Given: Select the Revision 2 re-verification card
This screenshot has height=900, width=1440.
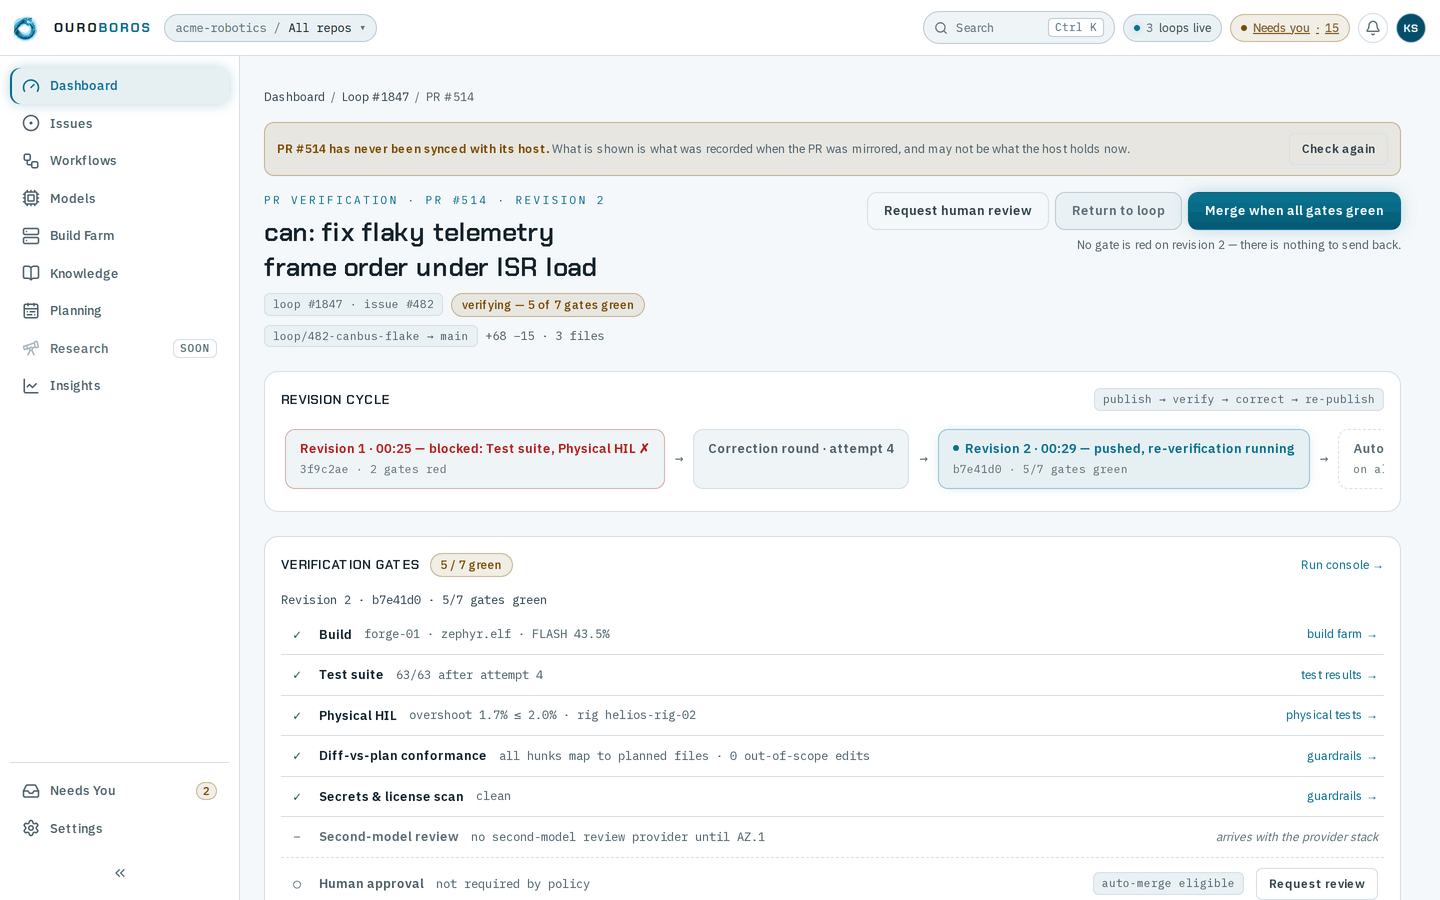Looking at the screenshot, I should 1124,459.
